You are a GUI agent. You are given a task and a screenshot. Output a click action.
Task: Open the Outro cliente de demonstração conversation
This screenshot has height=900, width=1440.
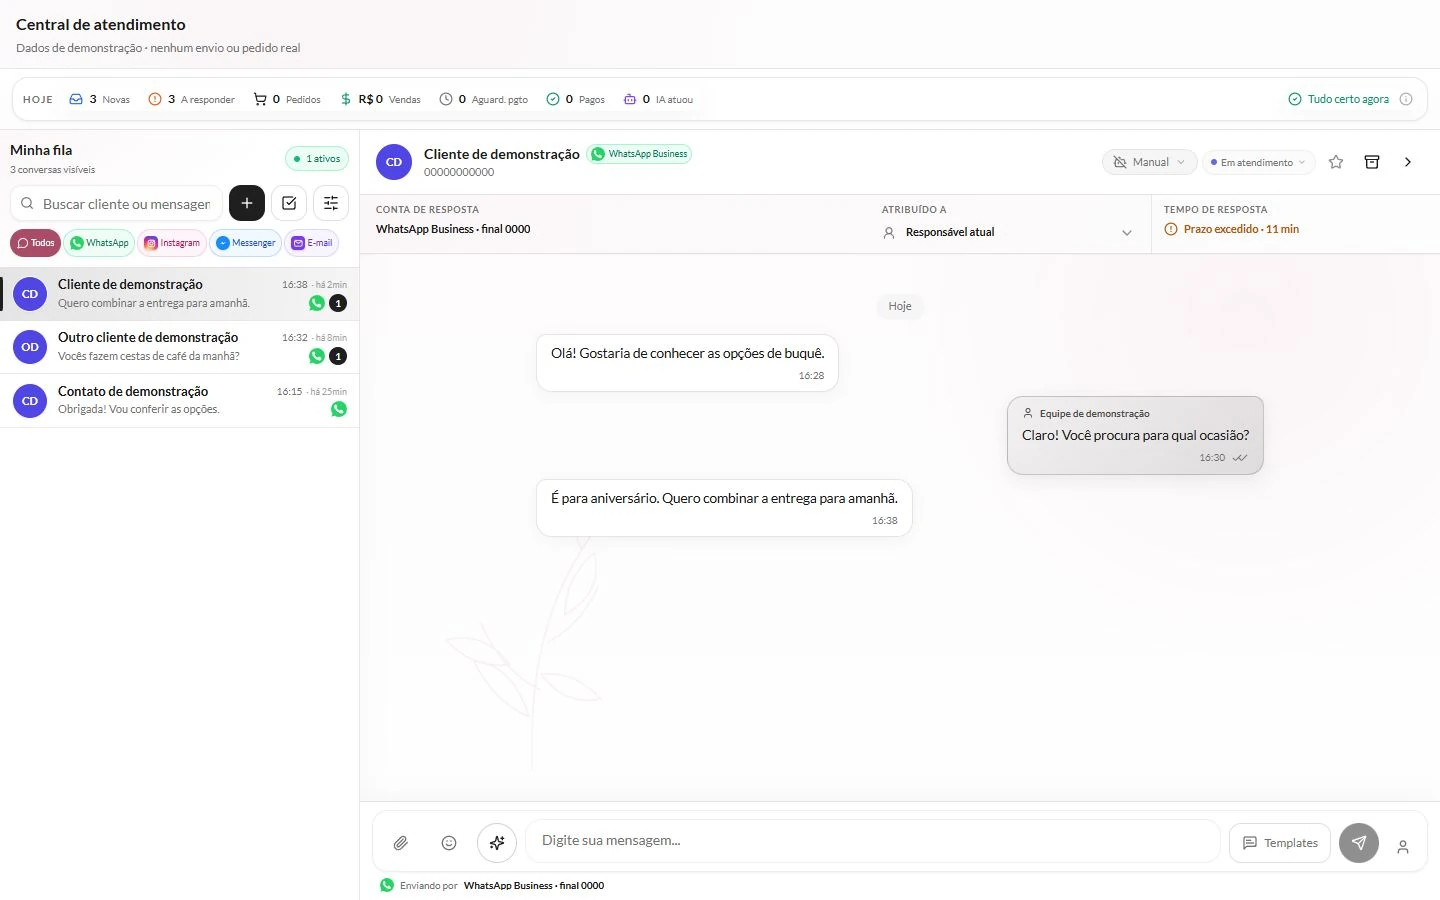pyautogui.click(x=180, y=347)
